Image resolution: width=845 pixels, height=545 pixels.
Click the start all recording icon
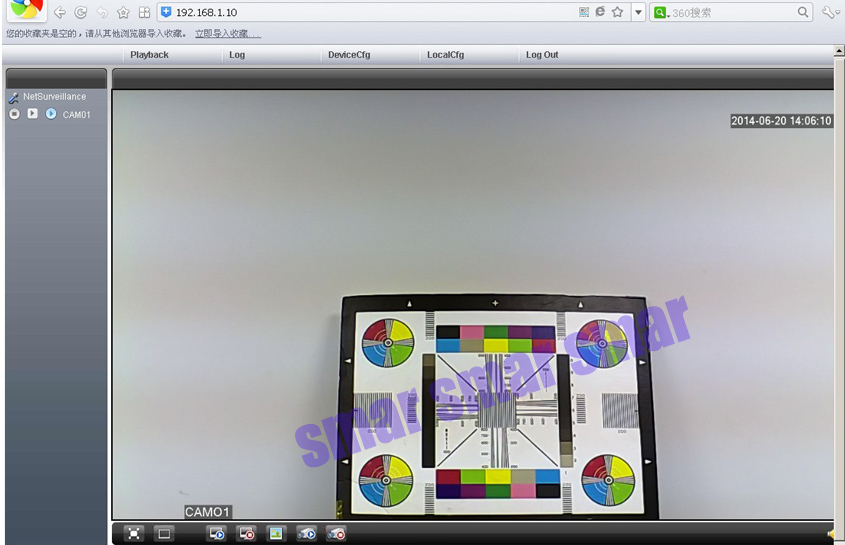pyautogui.click(x=307, y=534)
